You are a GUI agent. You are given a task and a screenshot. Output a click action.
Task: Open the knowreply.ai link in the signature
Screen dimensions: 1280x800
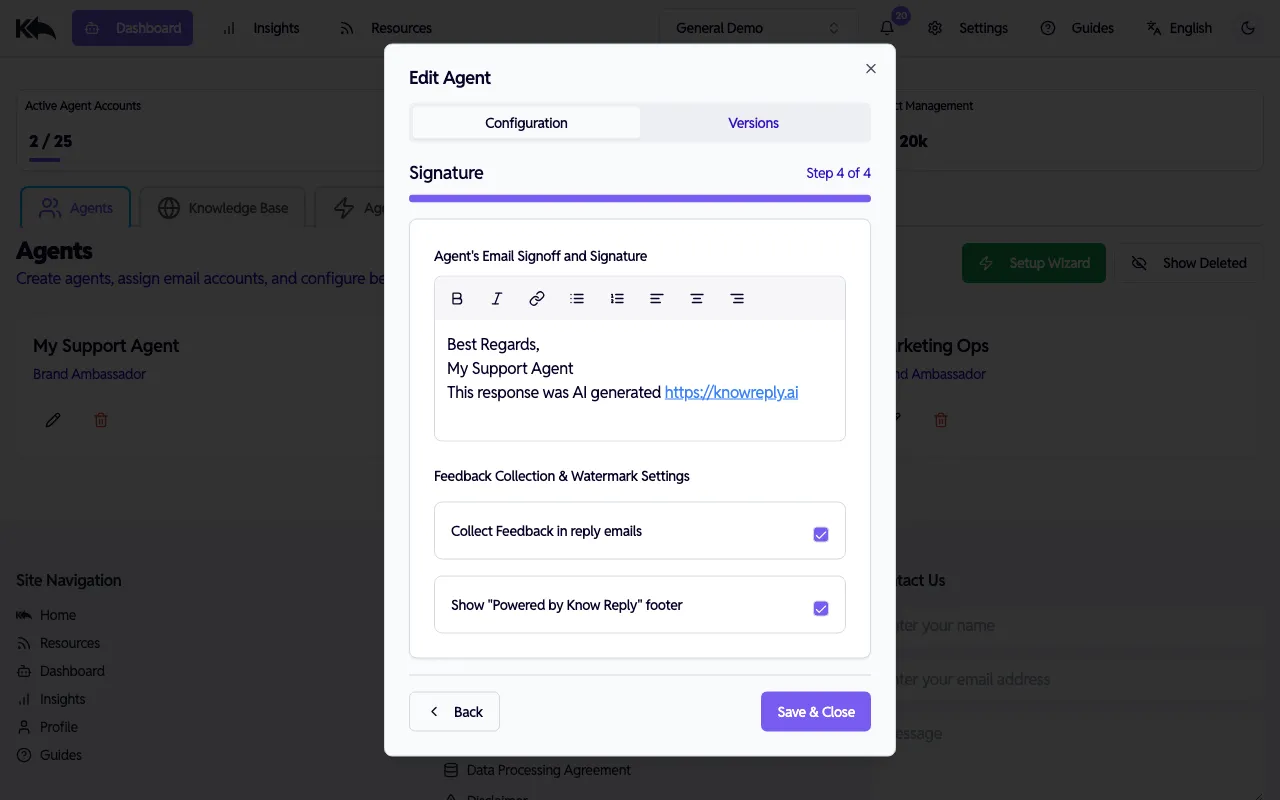tap(731, 392)
